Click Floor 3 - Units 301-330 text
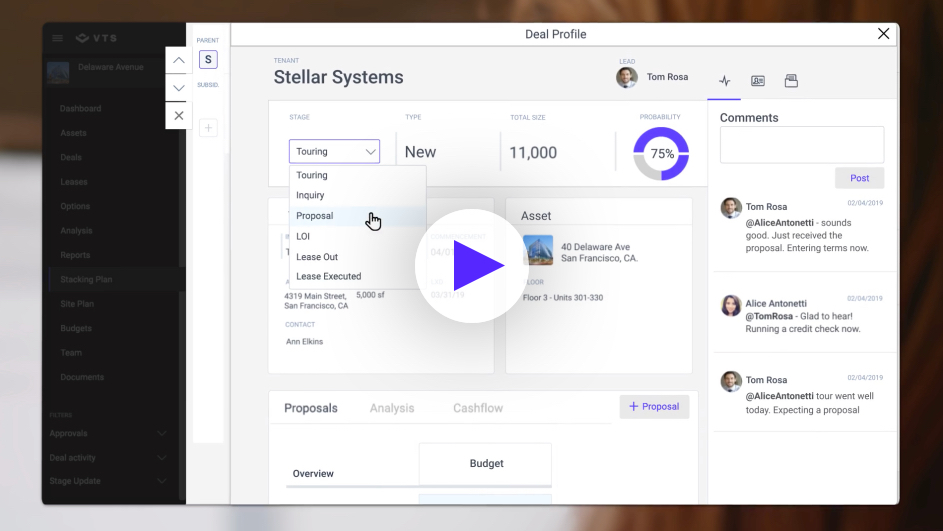Screen dimensions: 943x531 (x=563, y=298)
